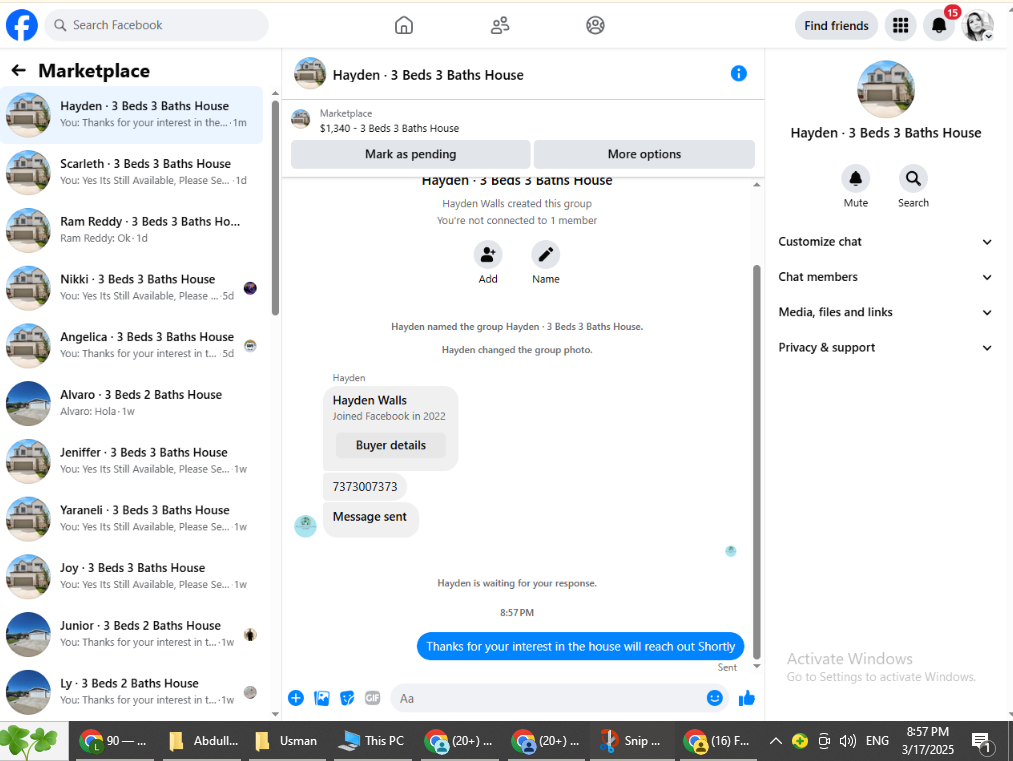The width and height of the screenshot is (1013, 761).
Task: Open the Friends icon in top navigation
Action: tap(499, 25)
